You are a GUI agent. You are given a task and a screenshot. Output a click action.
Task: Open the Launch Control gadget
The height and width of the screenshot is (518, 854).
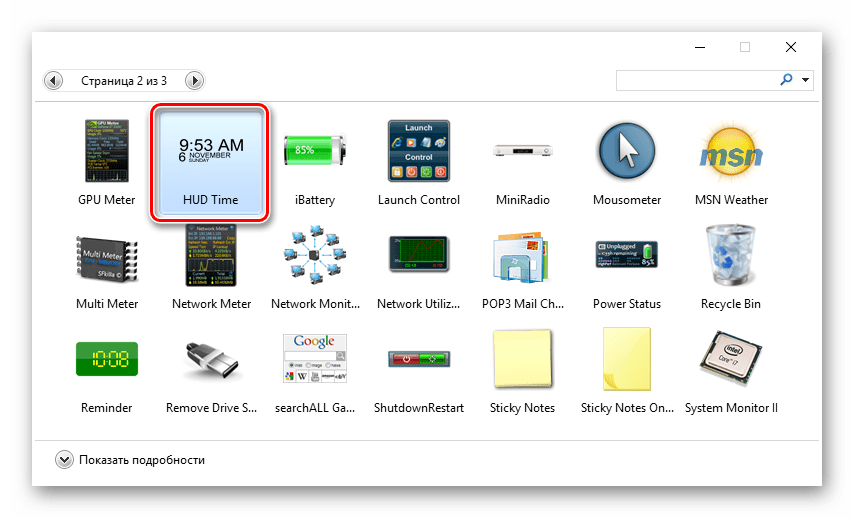(x=418, y=152)
